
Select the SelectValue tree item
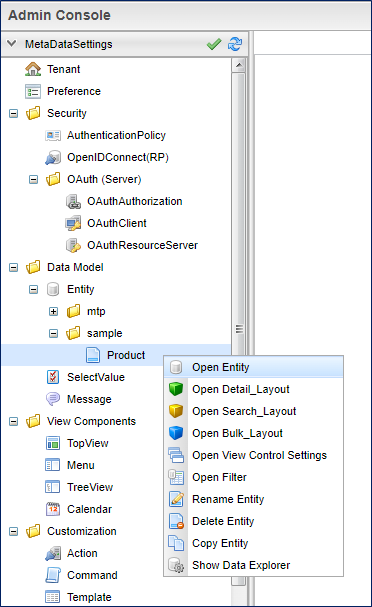96,377
